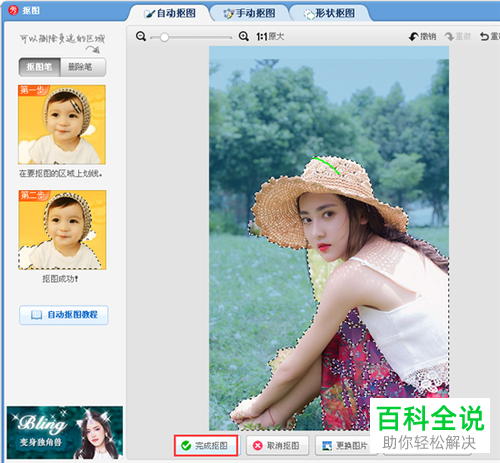Viewport: 500px width, 463px height.
Task: Switch to the 自动抠图 tab
Action: (x=170, y=13)
